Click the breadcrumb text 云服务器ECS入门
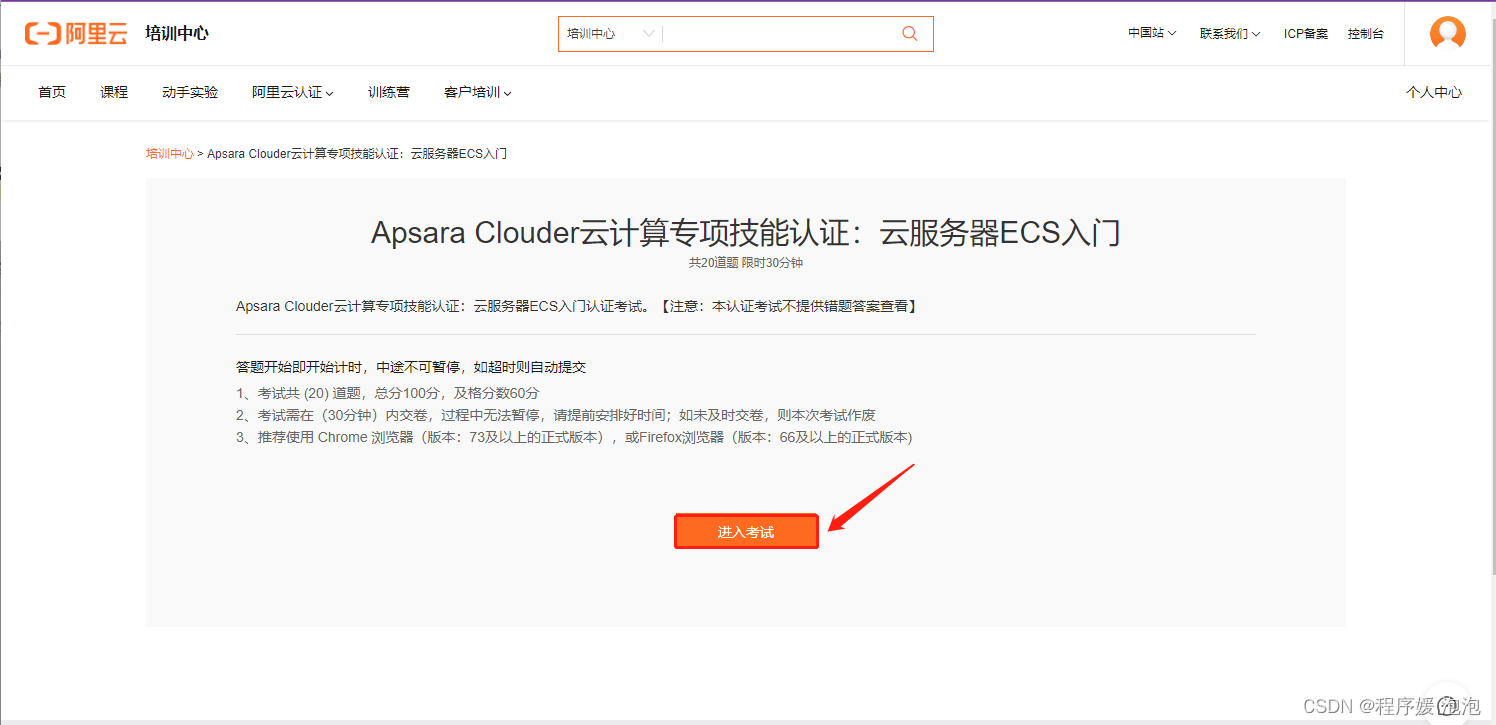 459,154
